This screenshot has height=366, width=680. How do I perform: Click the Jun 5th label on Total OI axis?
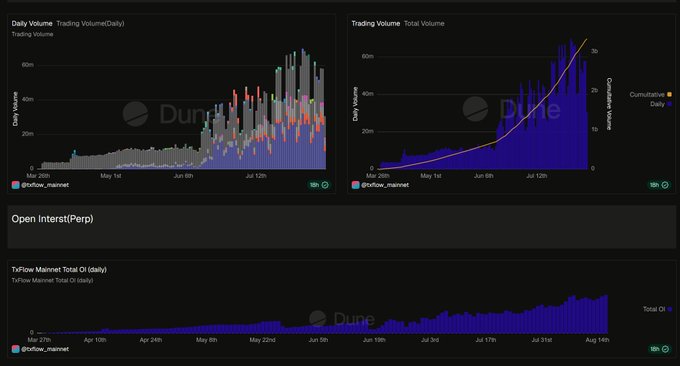click(318, 340)
